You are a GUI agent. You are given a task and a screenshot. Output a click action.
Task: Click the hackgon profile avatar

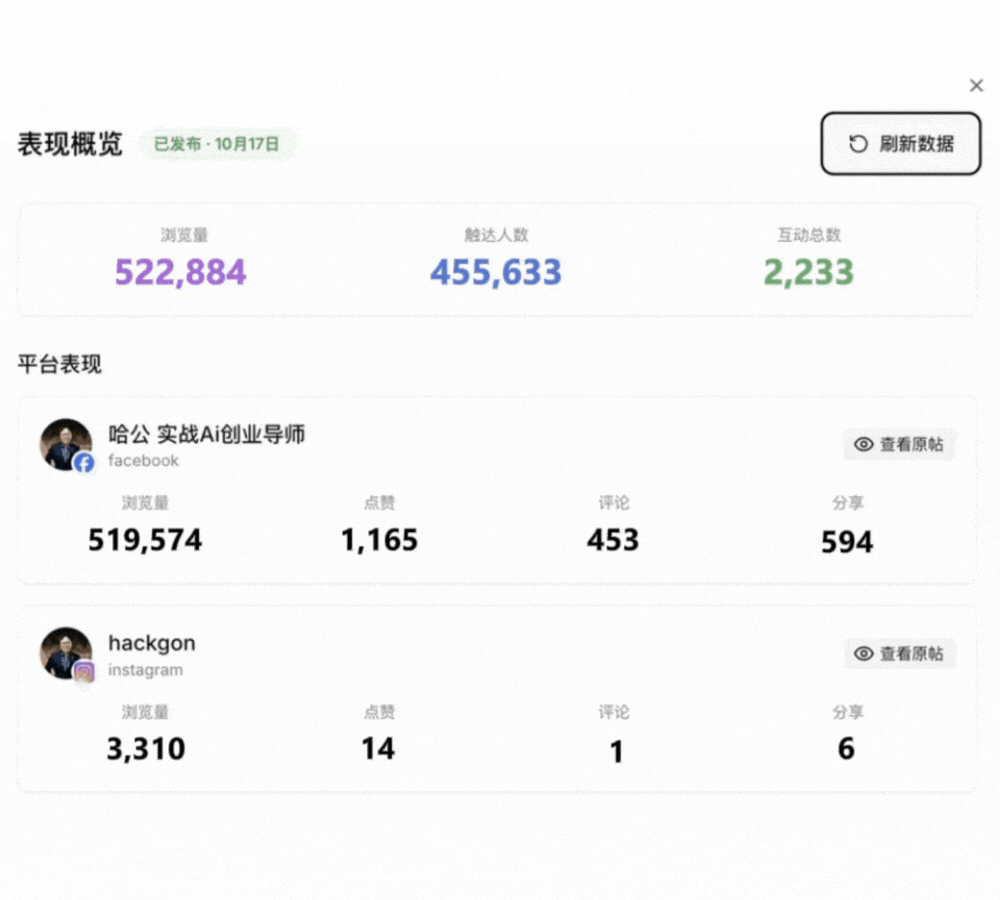coord(65,654)
